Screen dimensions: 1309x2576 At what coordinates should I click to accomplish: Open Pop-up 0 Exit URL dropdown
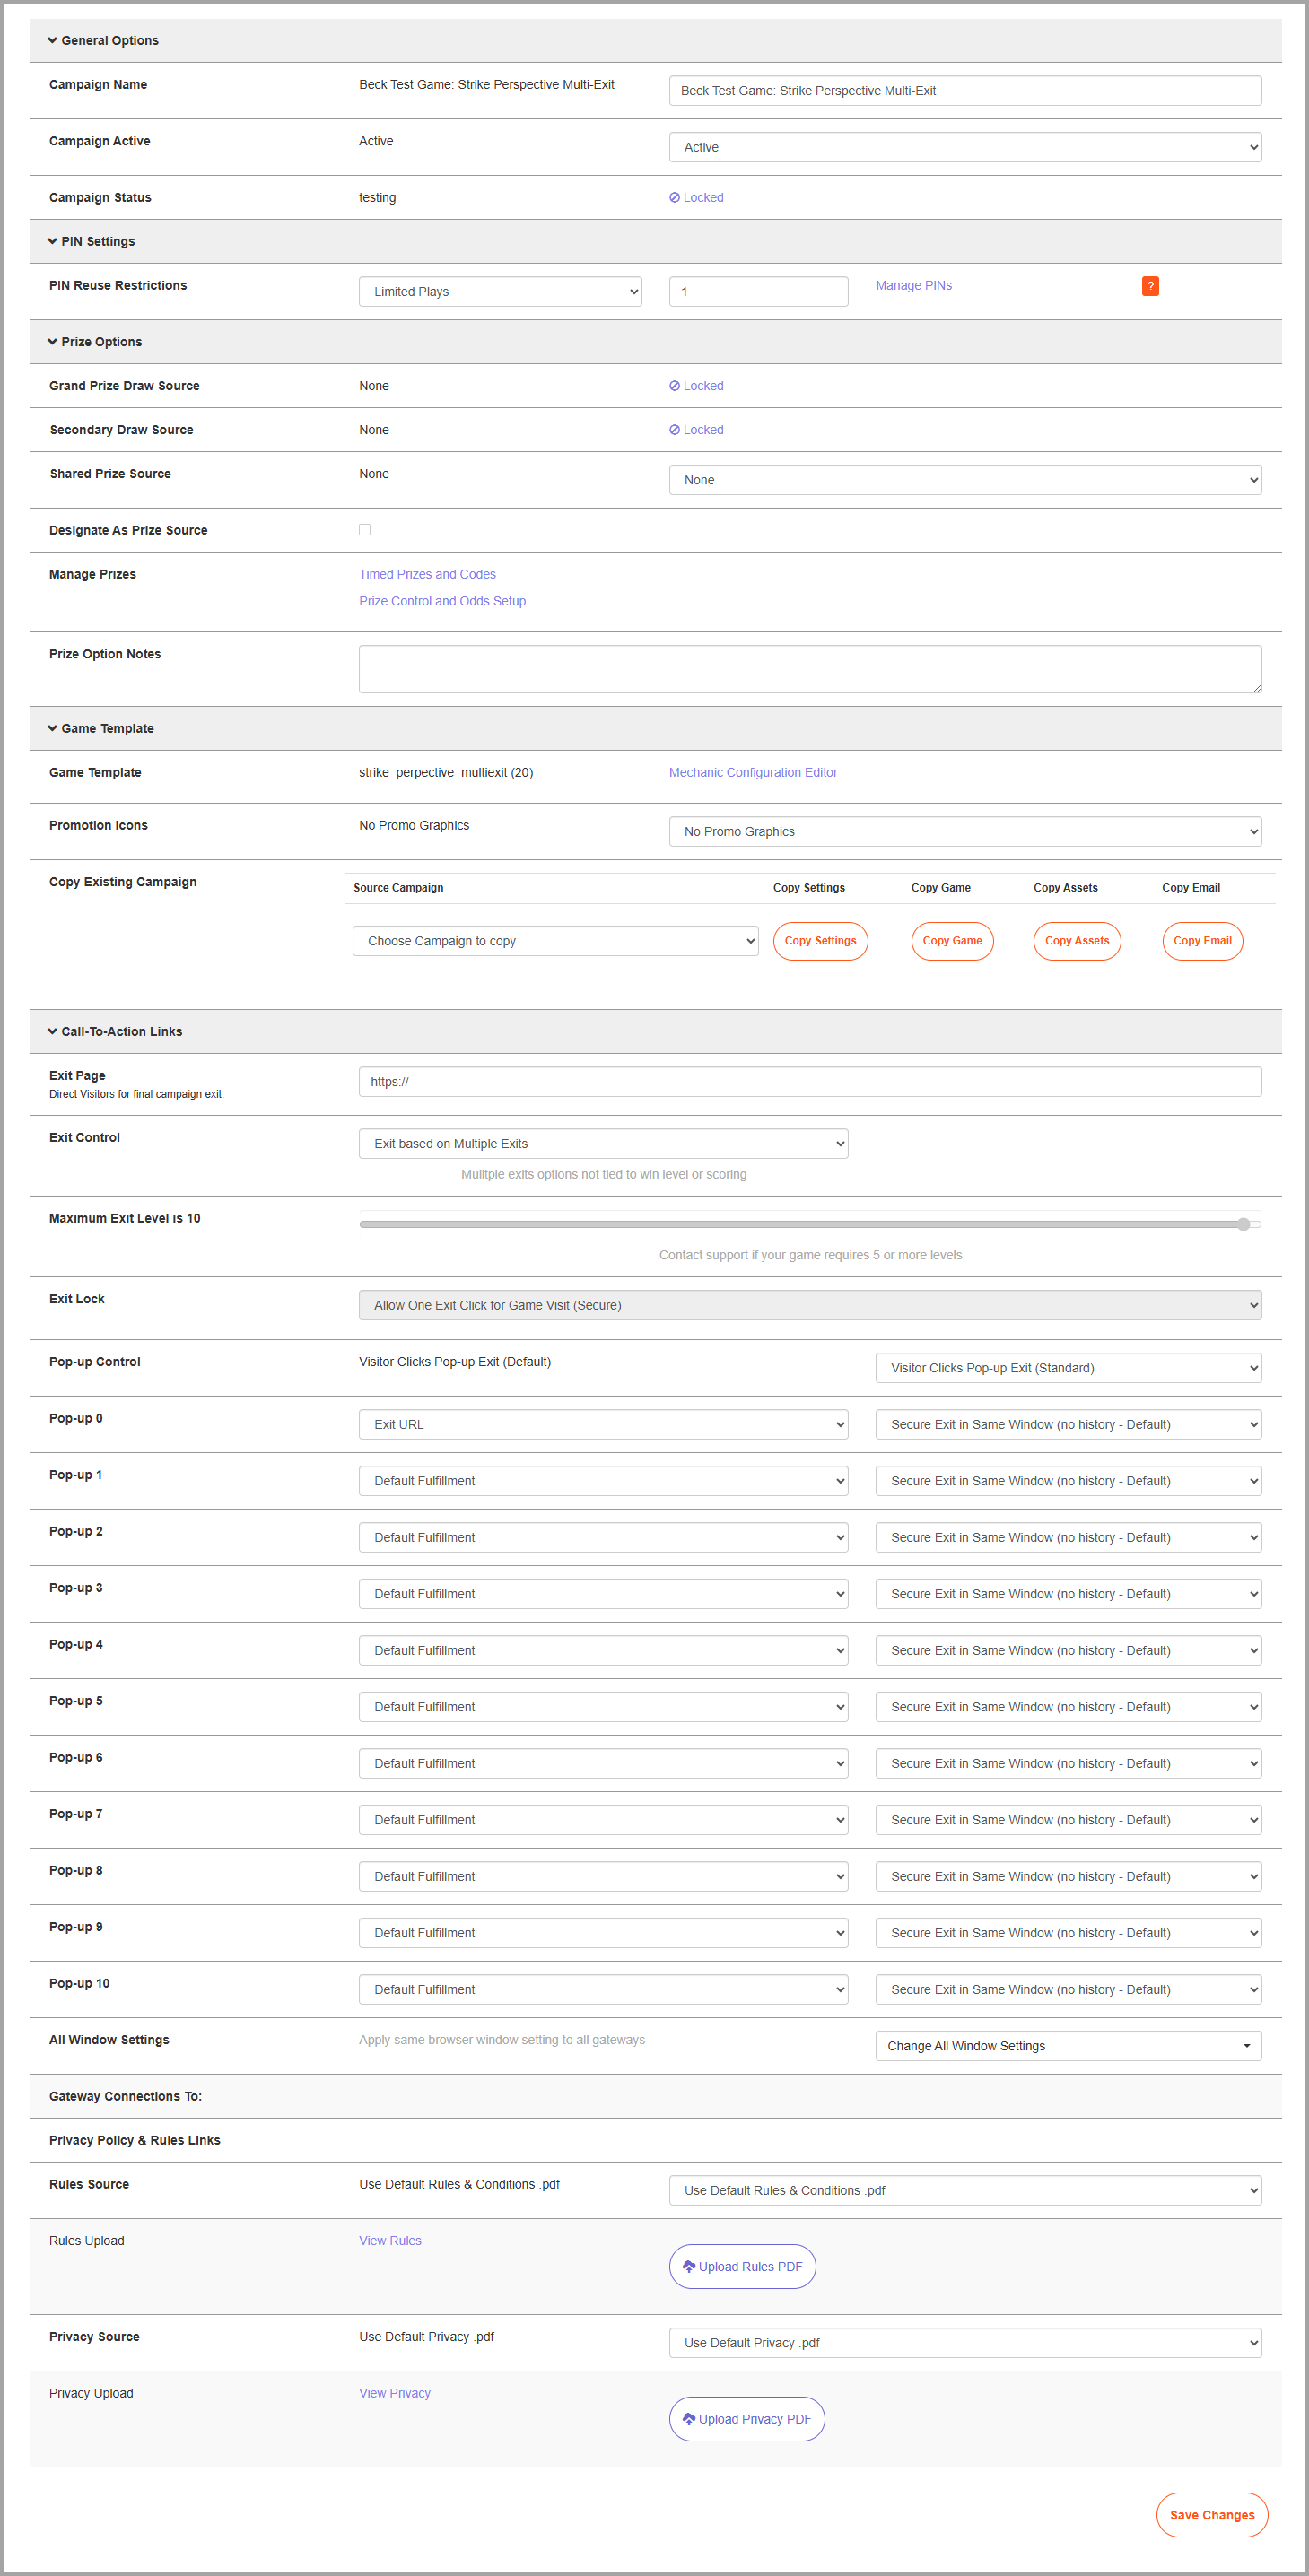tap(603, 1425)
